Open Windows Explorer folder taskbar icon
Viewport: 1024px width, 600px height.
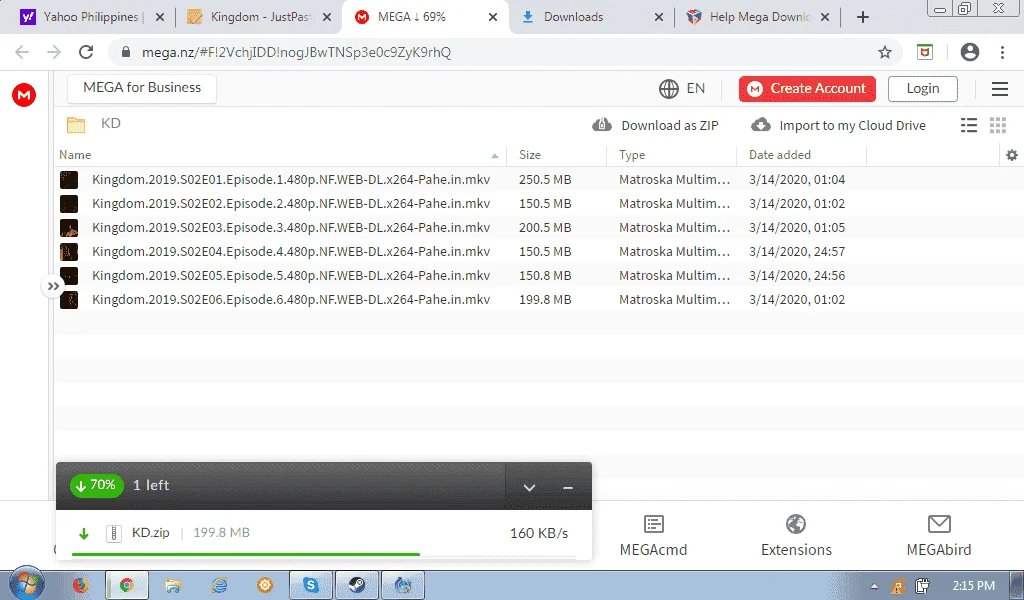pos(172,585)
